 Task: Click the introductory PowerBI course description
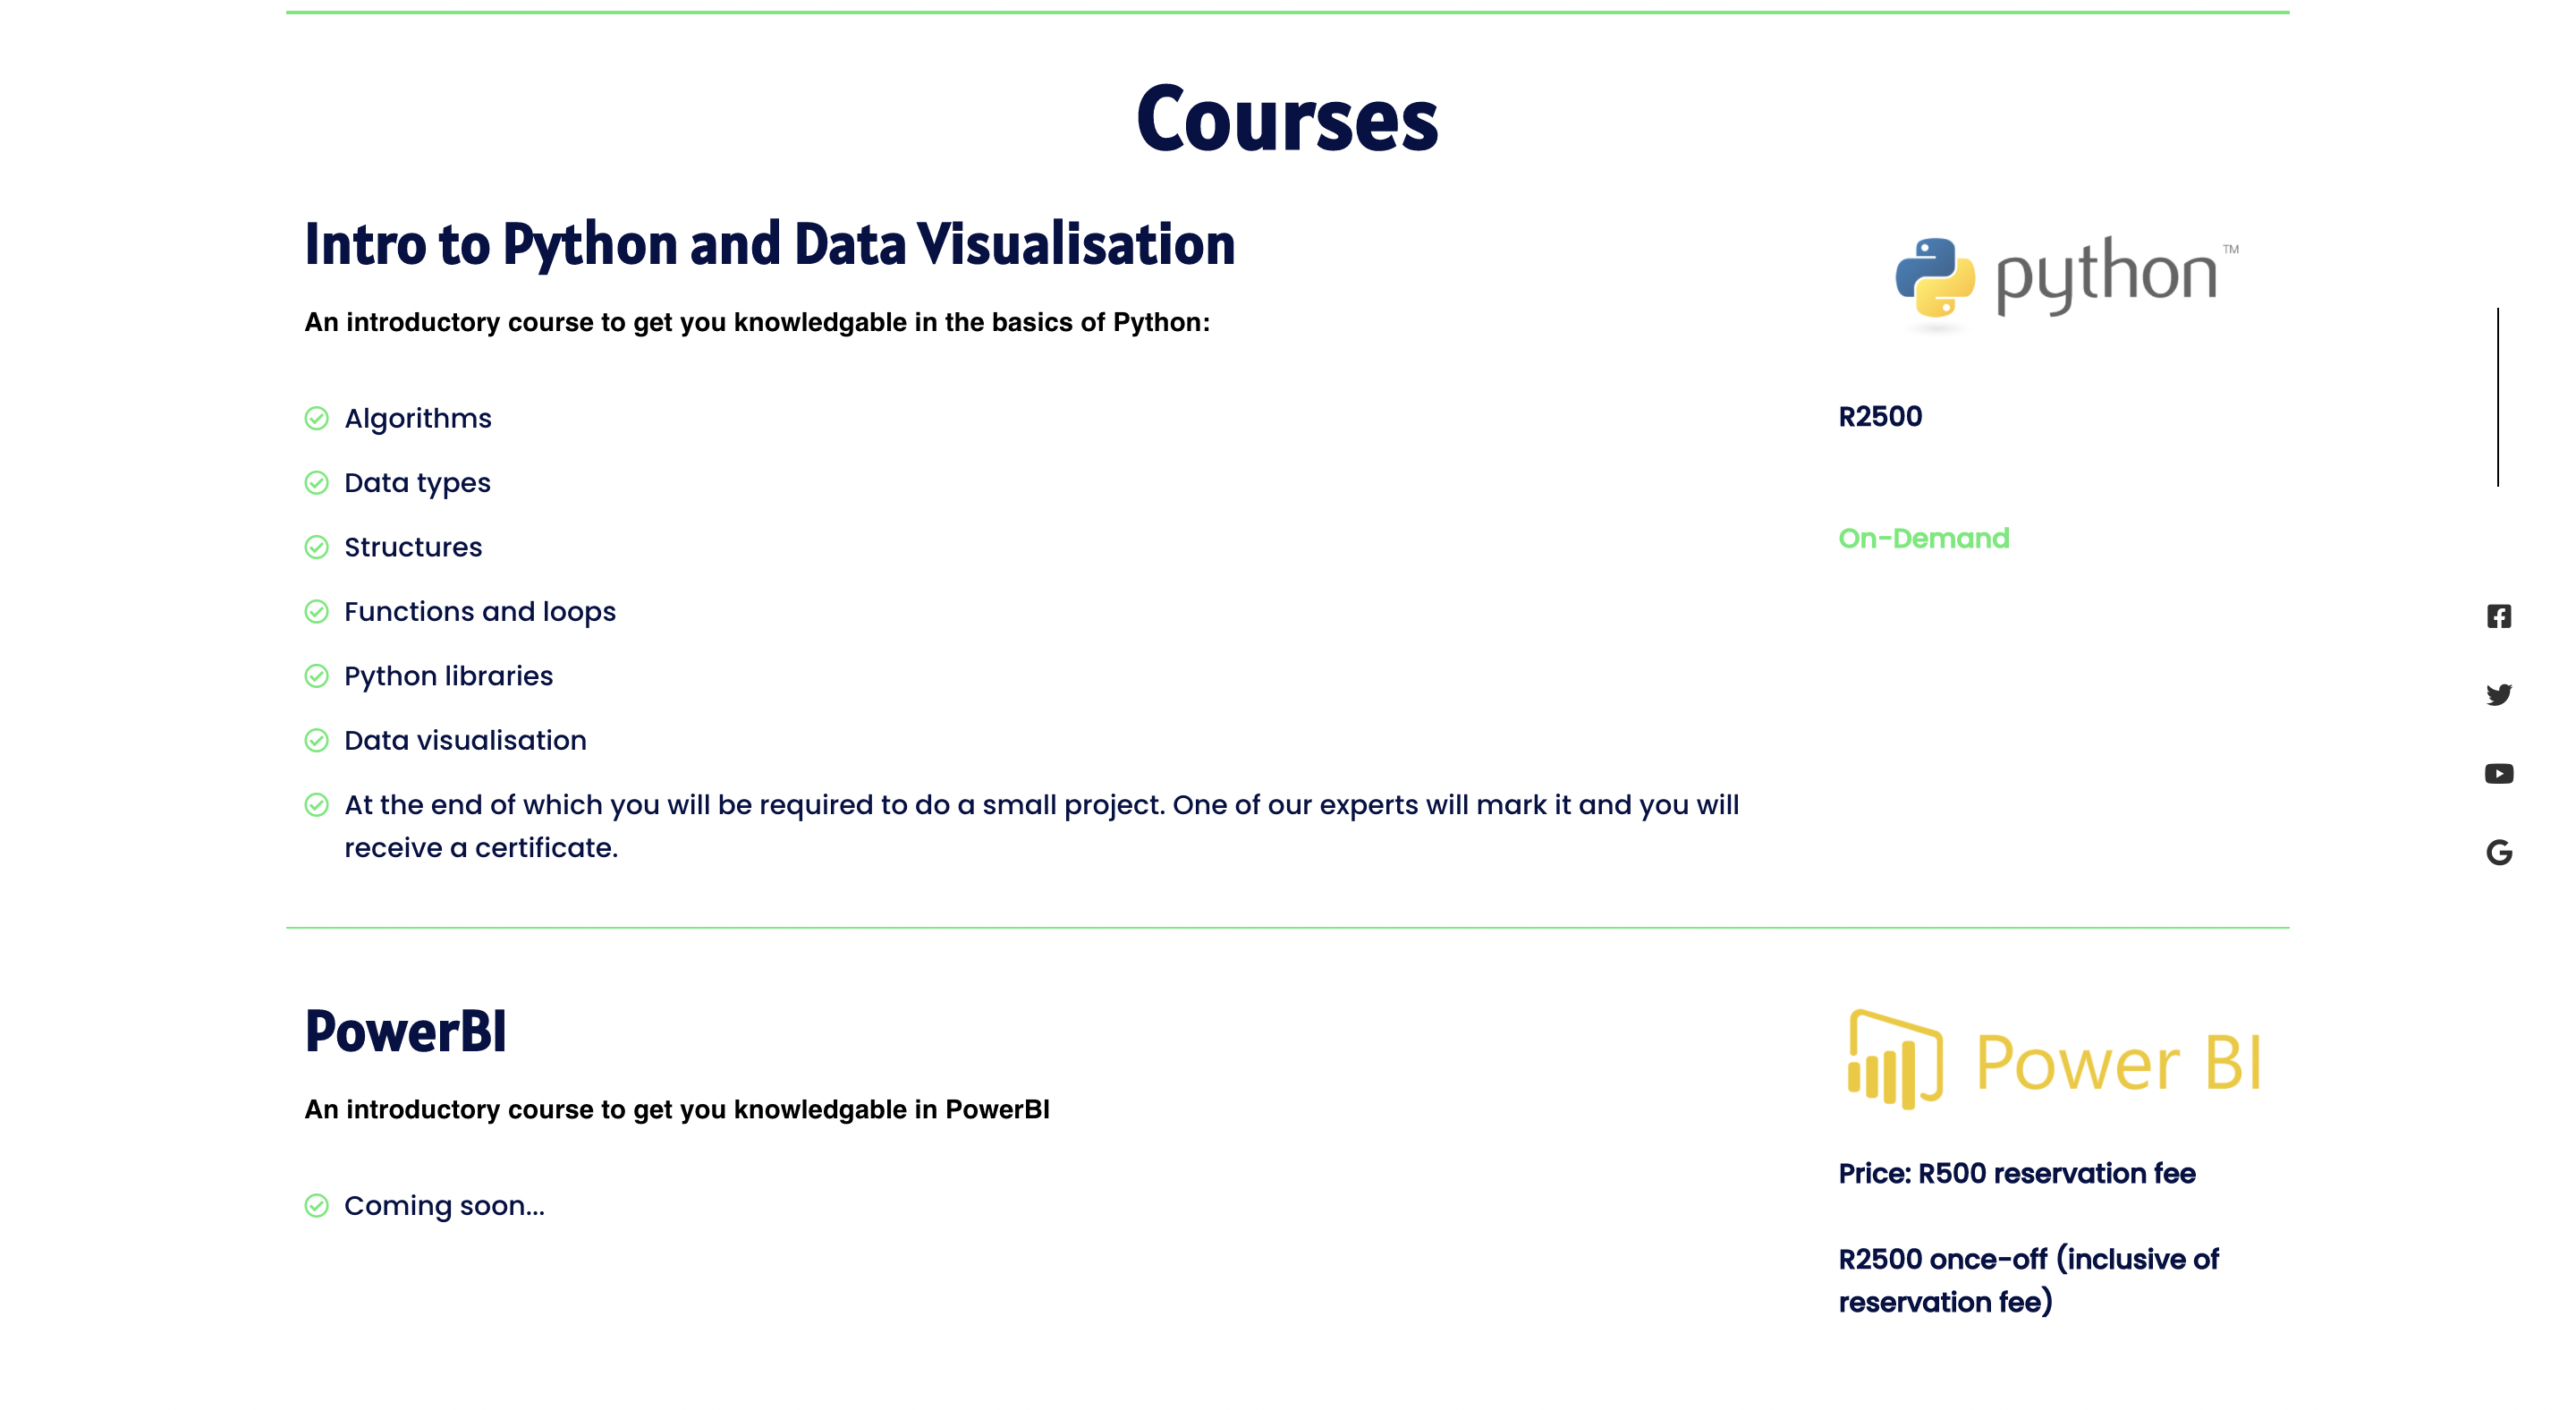(677, 1109)
